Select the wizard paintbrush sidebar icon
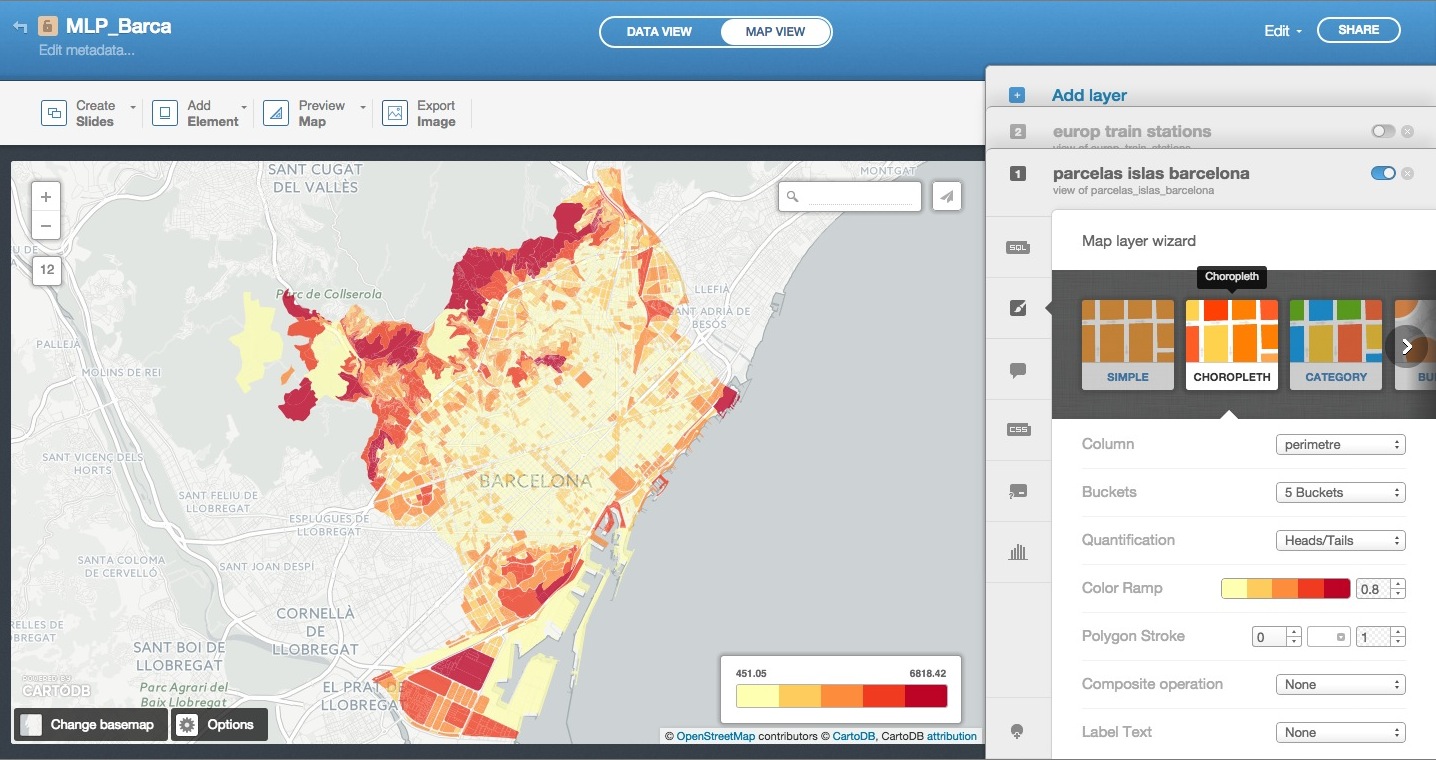This screenshot has height=760, width=1436. [1018, 308]
